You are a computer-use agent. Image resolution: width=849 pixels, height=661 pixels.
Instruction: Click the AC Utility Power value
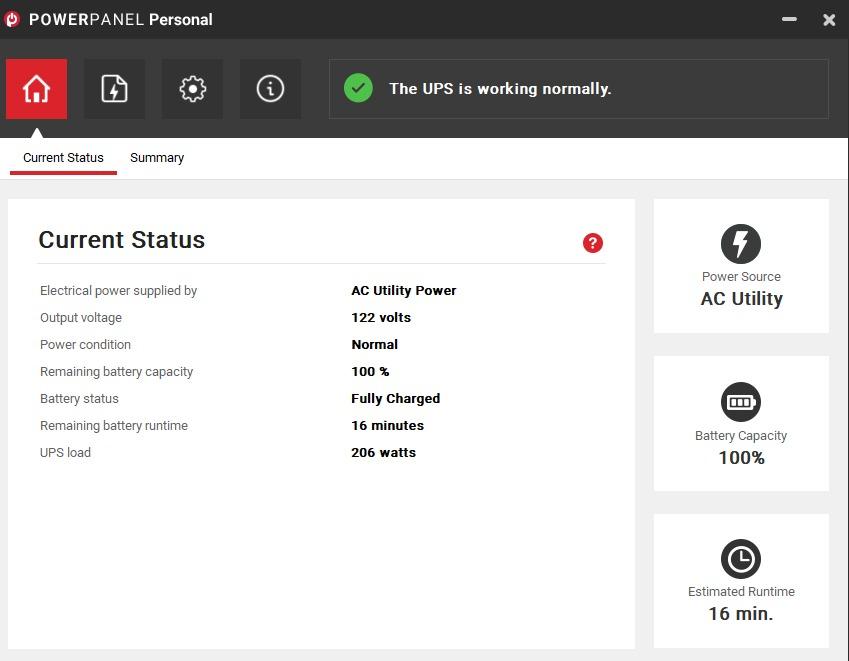pos(403,291)
